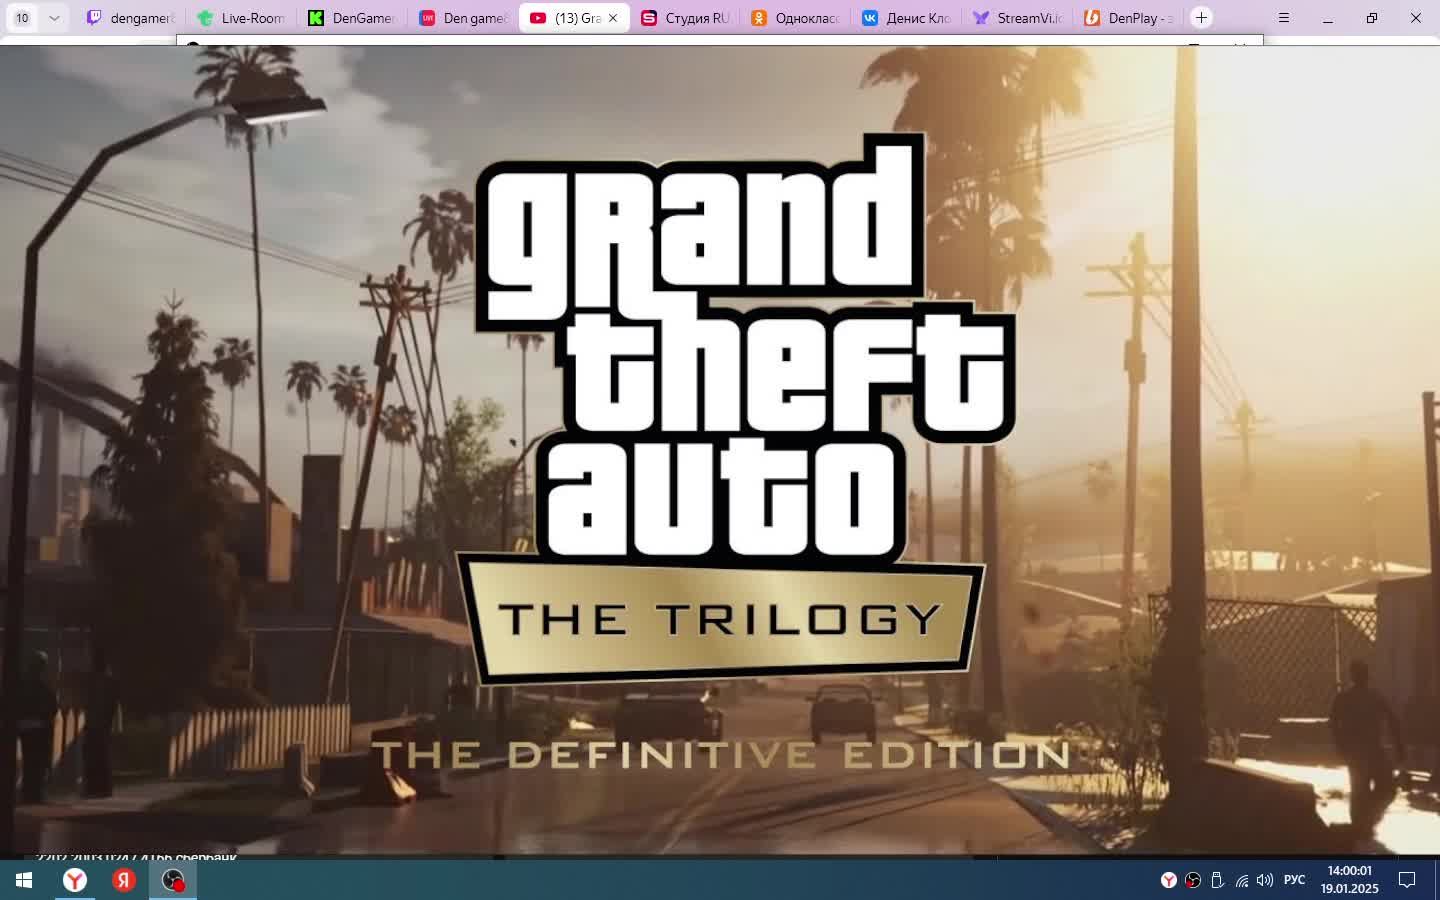
Task: Open the taskbar clock and date
Action: (x=1349, y=880)
